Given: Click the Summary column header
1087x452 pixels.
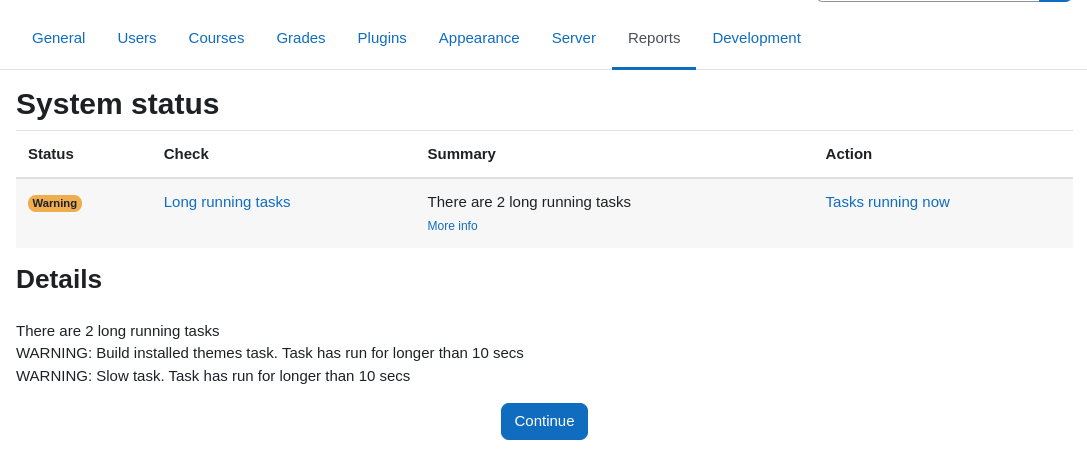Looking at the screenshot, I should point(461,154).
